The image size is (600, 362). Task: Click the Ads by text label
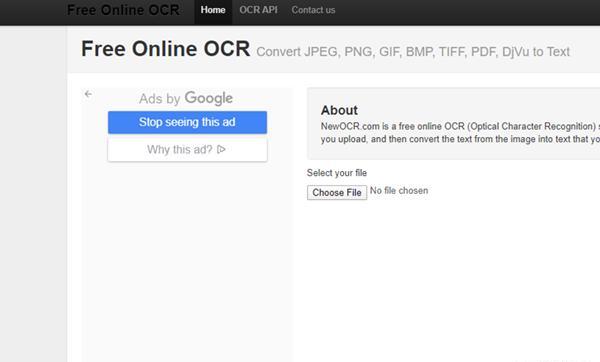160,99
